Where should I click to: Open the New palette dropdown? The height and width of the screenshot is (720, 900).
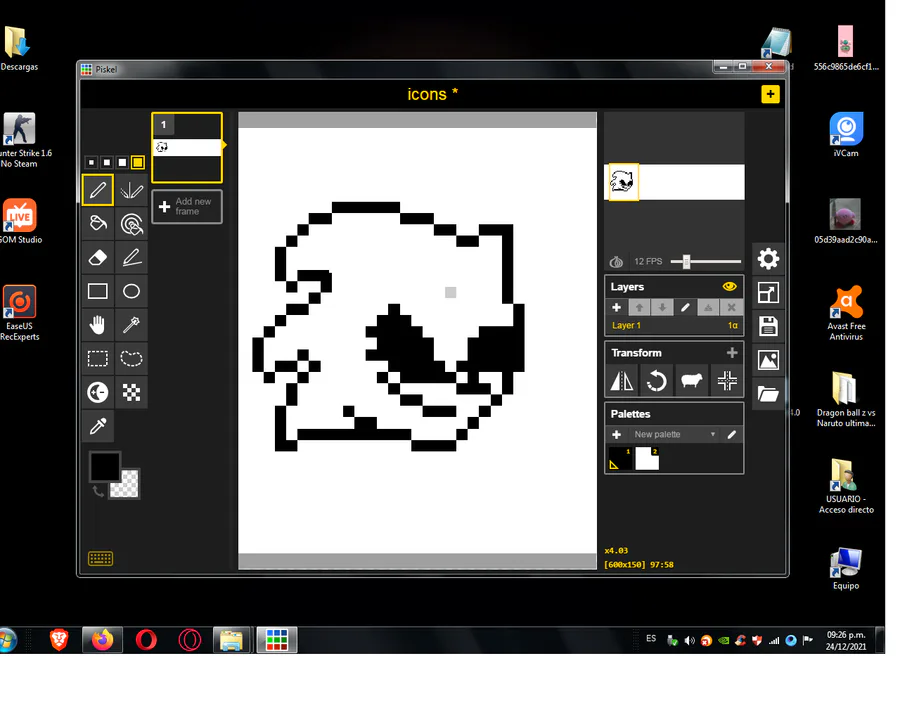point(674,435)
